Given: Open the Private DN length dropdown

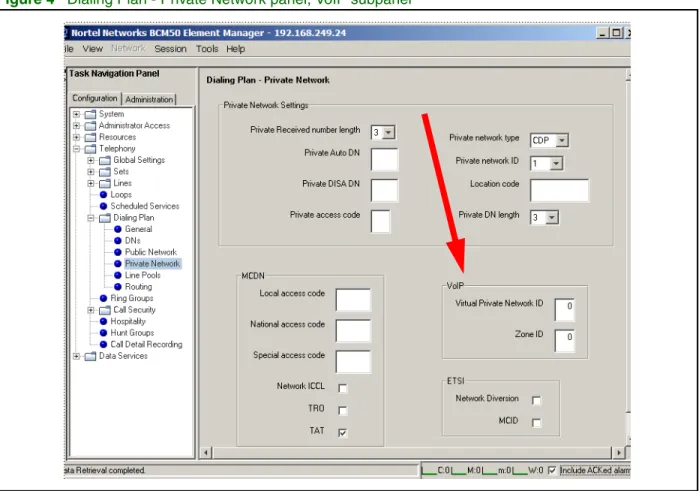Looking at the screenshot, I should (552, 218).
